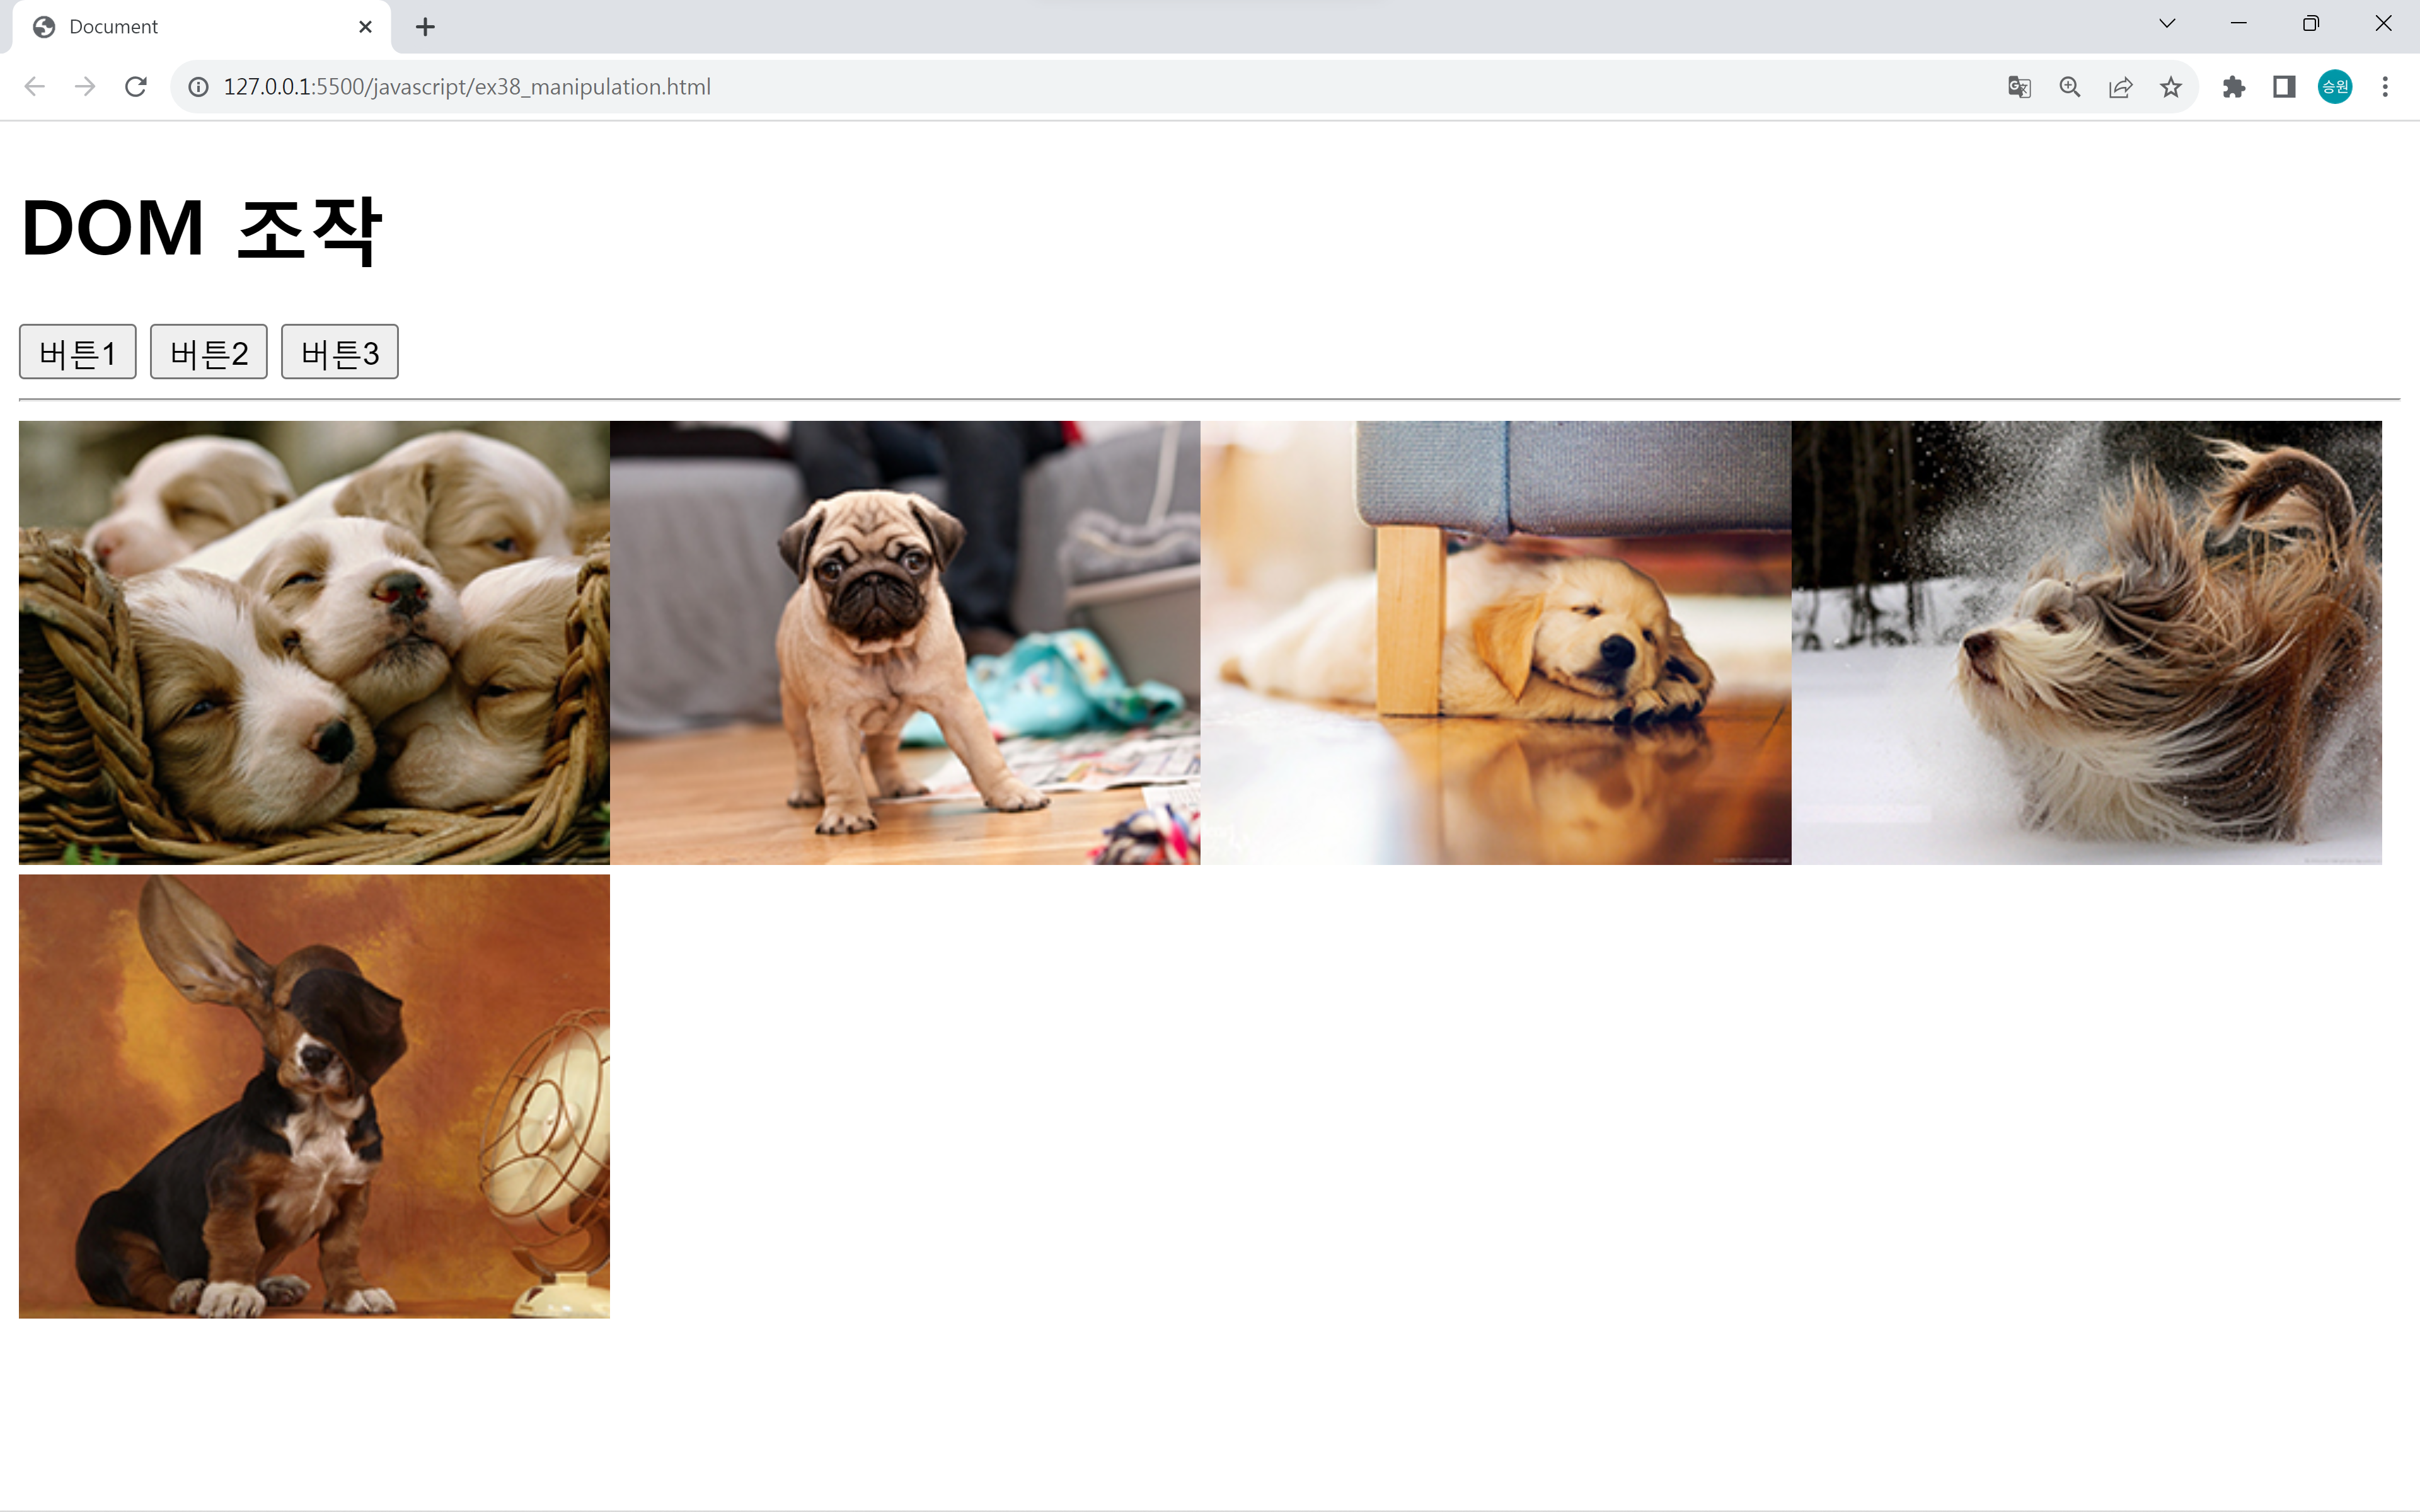This screenshot has height=1512, width=2420.
Task: Open a new tab
Action: pyautogui.click(x=425, y=27)
